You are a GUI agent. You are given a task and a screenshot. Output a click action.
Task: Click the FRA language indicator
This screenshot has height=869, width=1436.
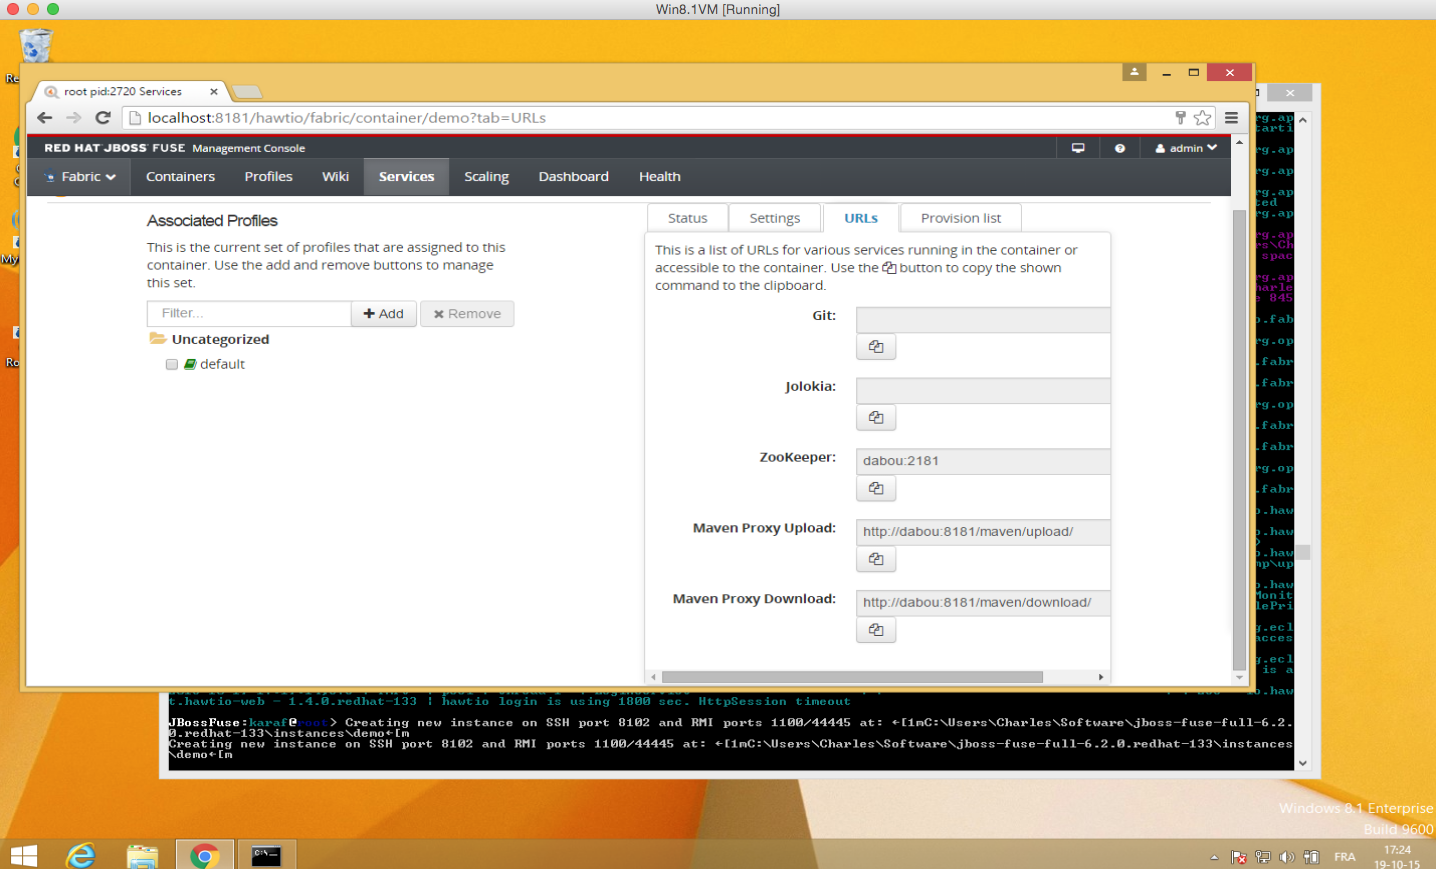pos(1345,857)
